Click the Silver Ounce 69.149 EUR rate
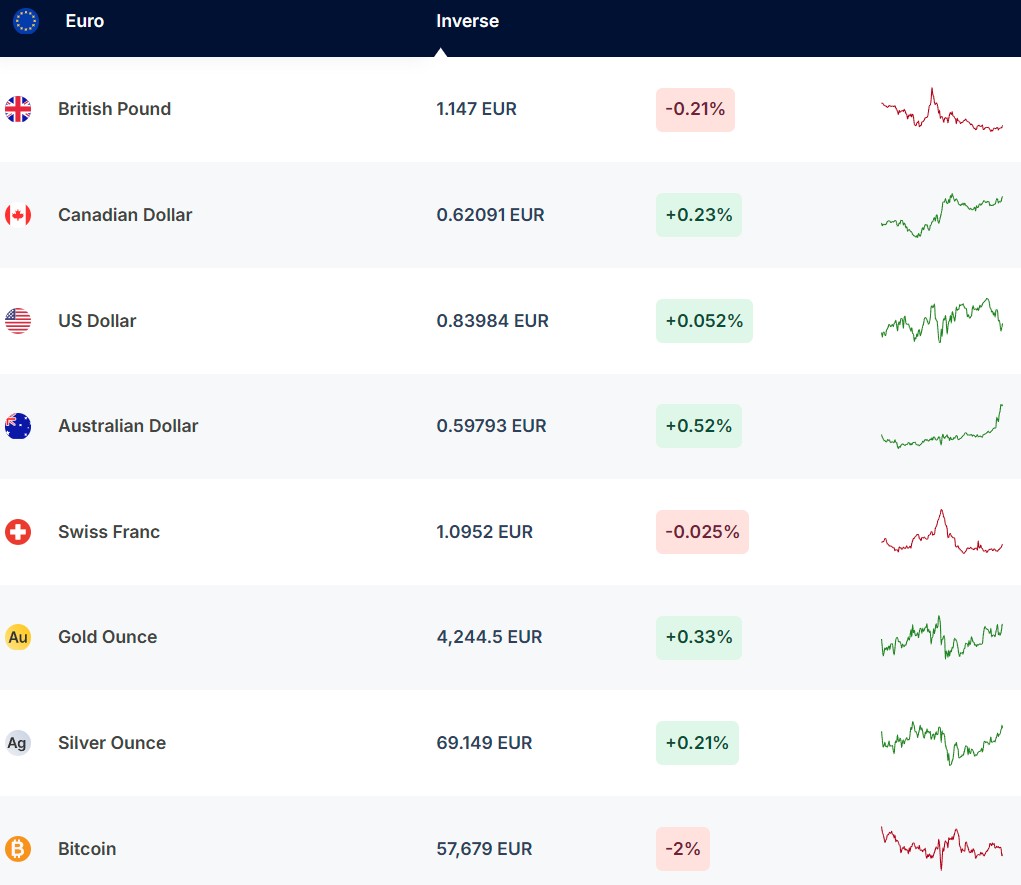The image size is (1021, 885). click(x=484, y=743)
